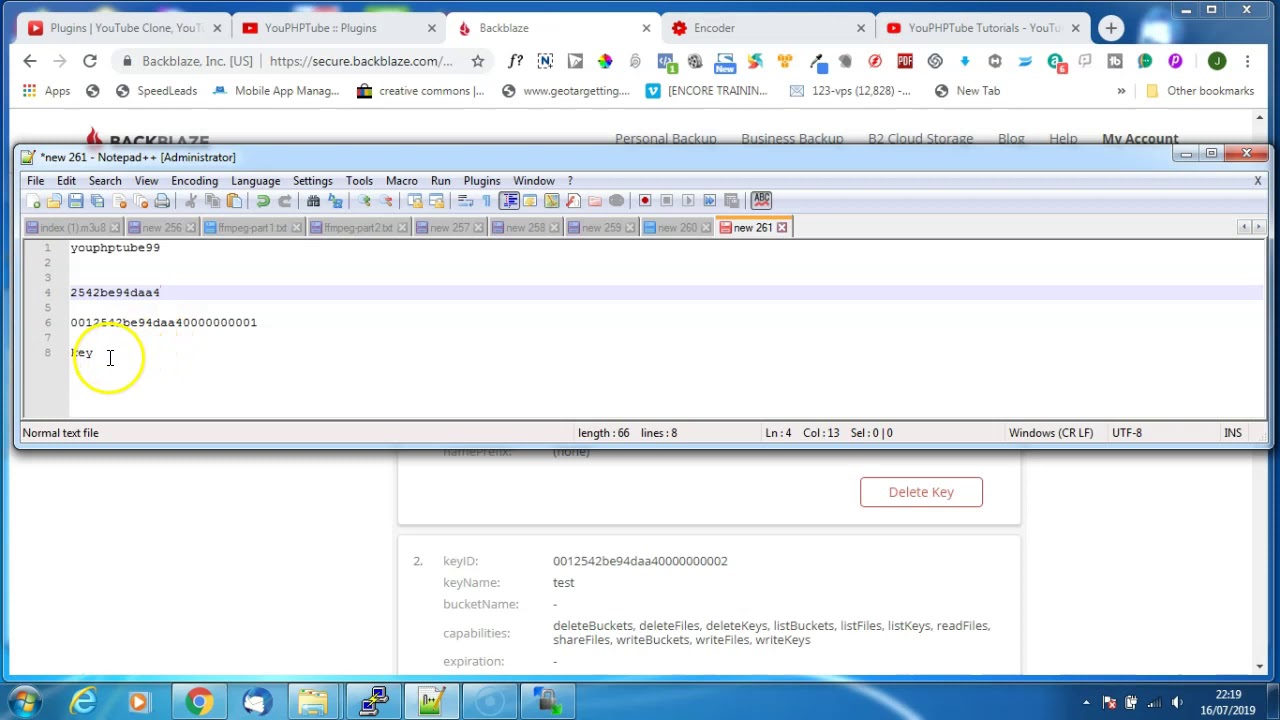Bookmark this page with the star icon
The image size is (1280, 720).
pos(478,62)
